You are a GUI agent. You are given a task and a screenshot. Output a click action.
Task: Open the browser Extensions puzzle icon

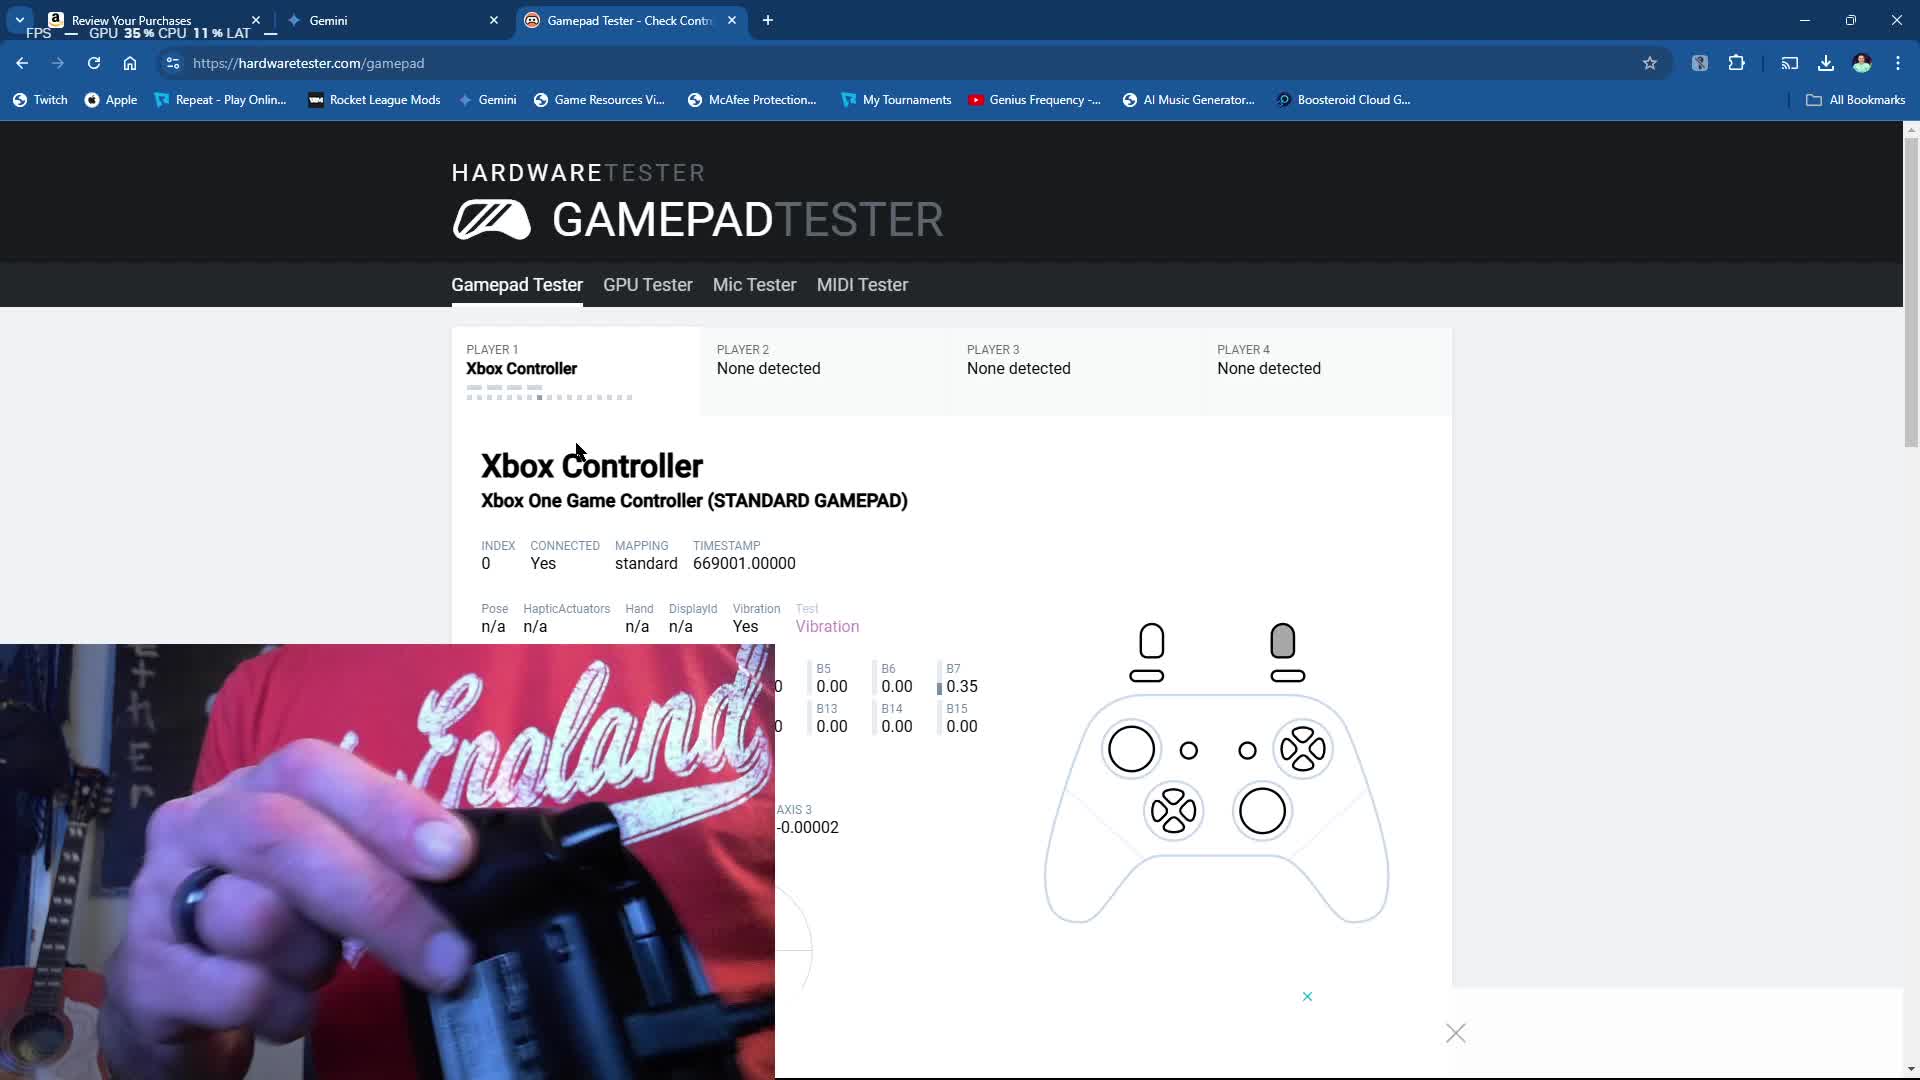click(1737, 63)
